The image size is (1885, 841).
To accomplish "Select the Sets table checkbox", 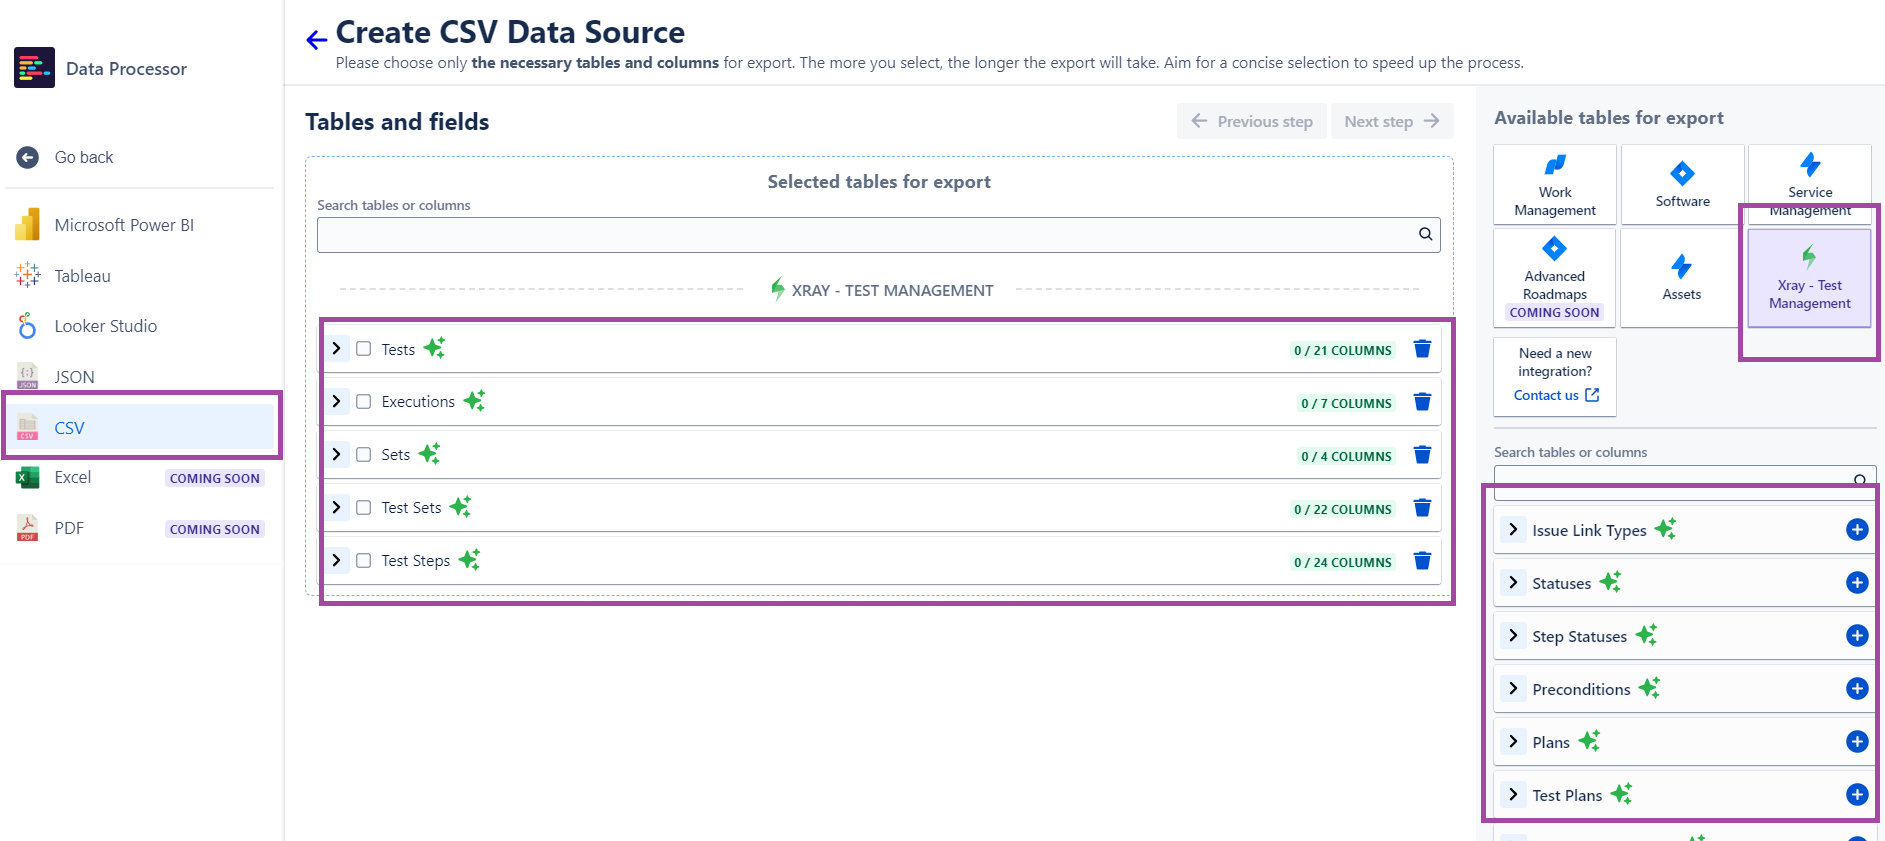I will coord(364,455).
